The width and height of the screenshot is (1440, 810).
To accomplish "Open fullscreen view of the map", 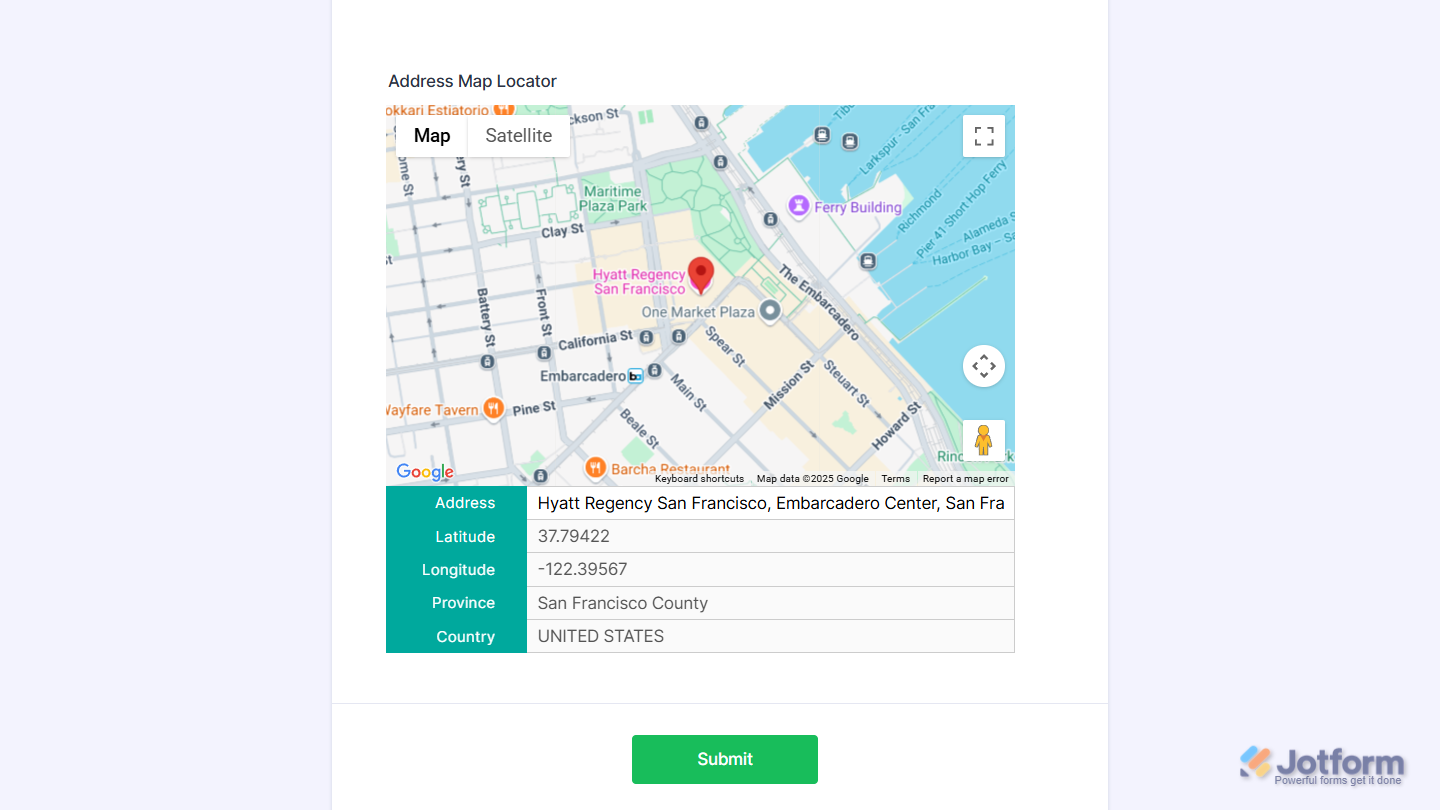I will click(x=983, y=135).
